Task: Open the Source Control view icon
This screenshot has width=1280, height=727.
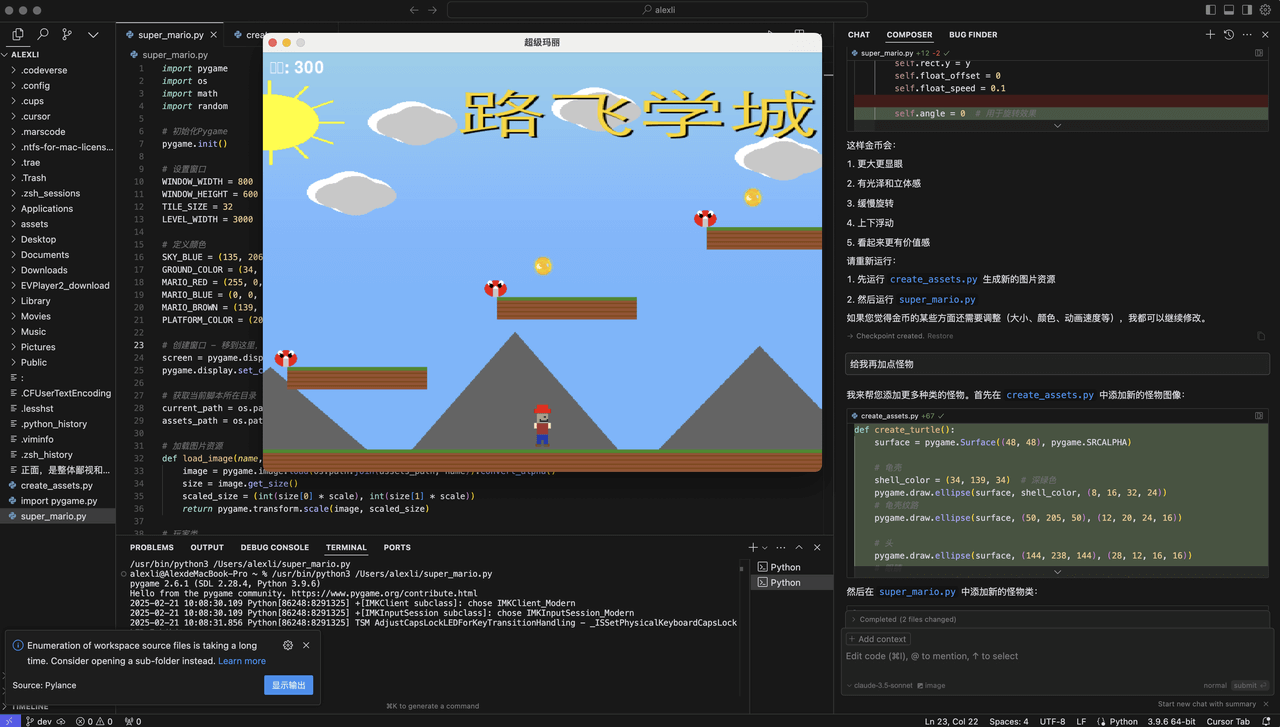Action: [67, 34]
